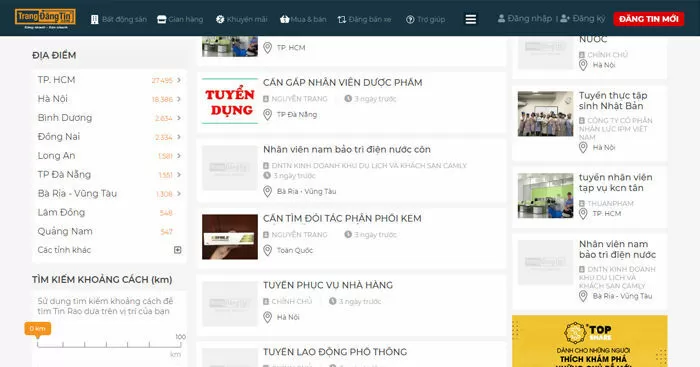Viewport: 700px width, 367px height.
Task: Open TUYỂN LAO ĐỘNG PHỔ THÔNG listing
Action: [x=335, y=352]
